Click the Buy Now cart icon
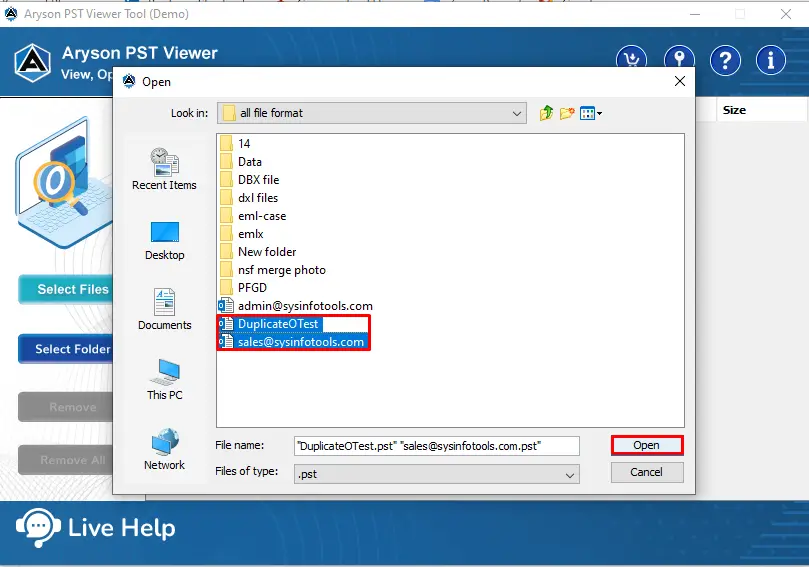 click(x=631, y=58)
